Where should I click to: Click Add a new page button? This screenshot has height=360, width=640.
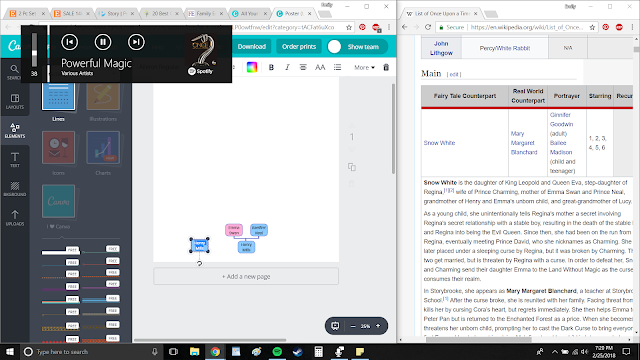click(246, 276)
